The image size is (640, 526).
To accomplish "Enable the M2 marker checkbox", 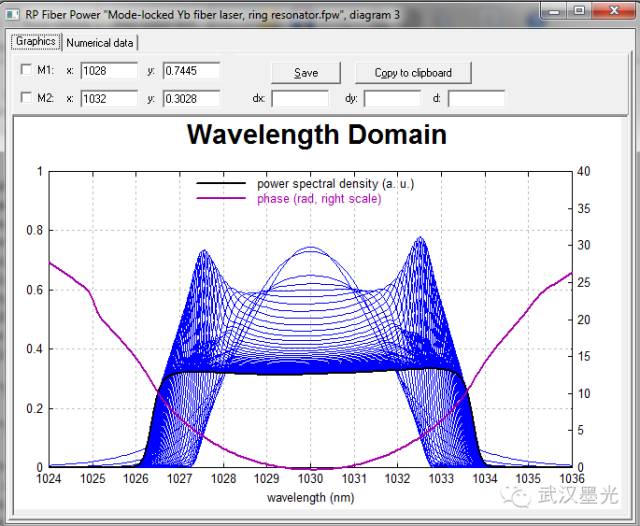I will click(26, 98).
